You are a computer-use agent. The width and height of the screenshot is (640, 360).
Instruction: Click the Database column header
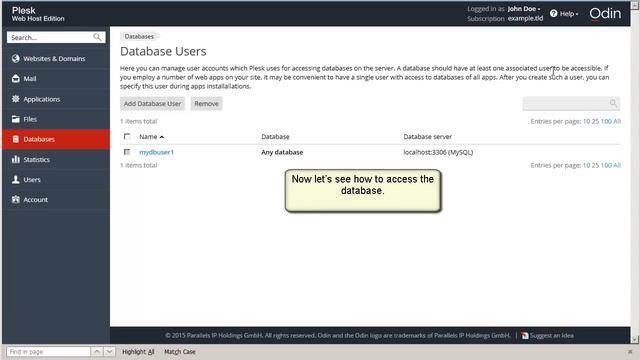[x=275, y=136]
